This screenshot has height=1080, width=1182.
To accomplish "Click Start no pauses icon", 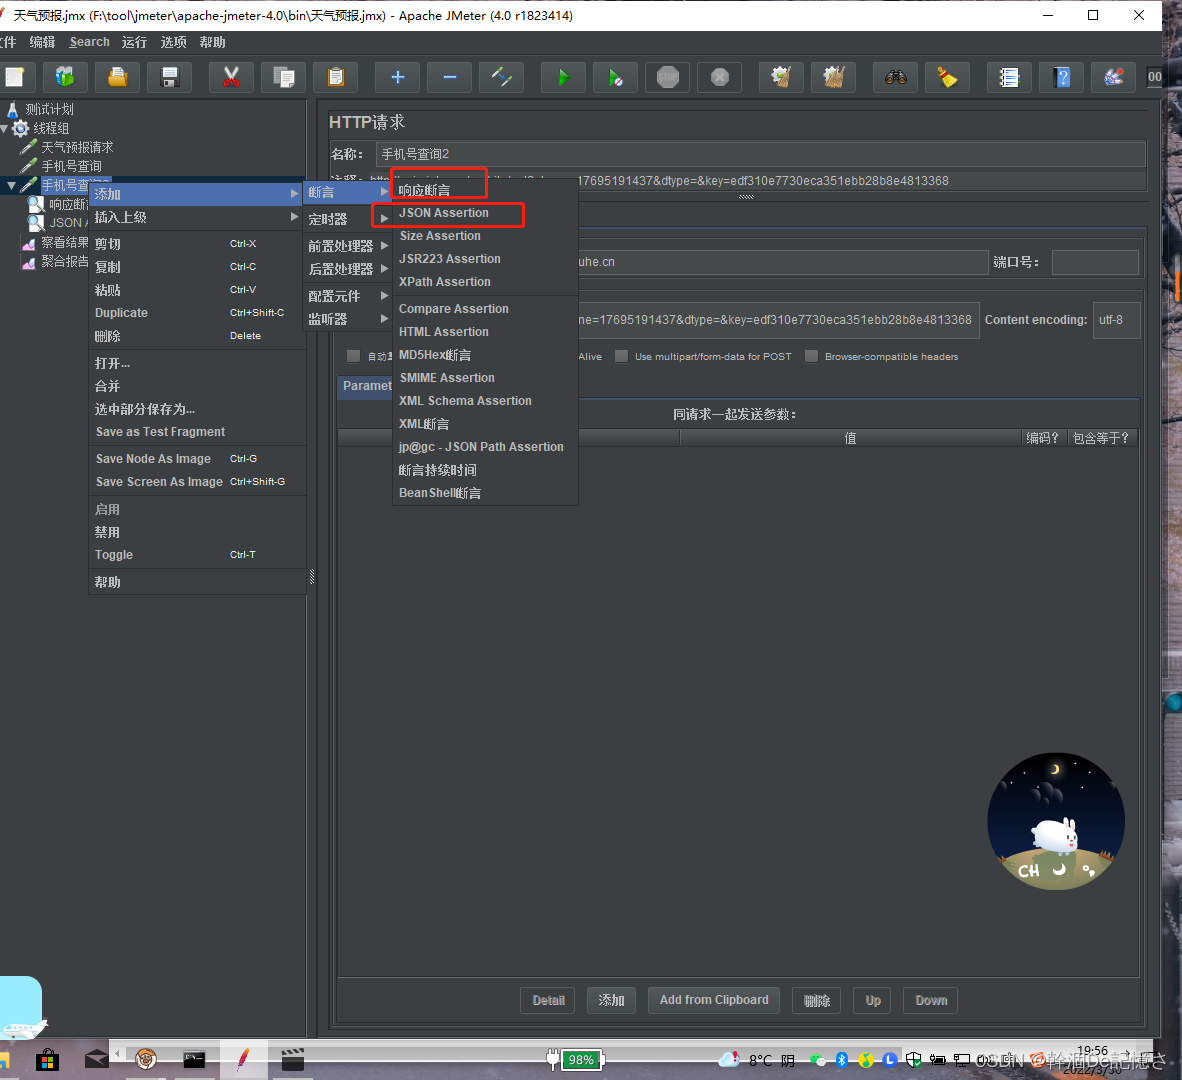I will (616, 77).
